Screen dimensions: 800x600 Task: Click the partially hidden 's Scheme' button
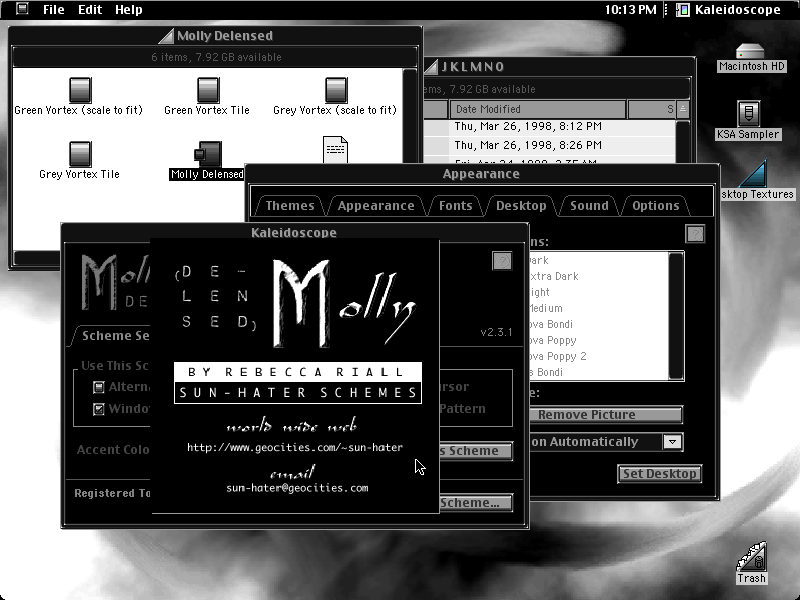coord(476,451)
